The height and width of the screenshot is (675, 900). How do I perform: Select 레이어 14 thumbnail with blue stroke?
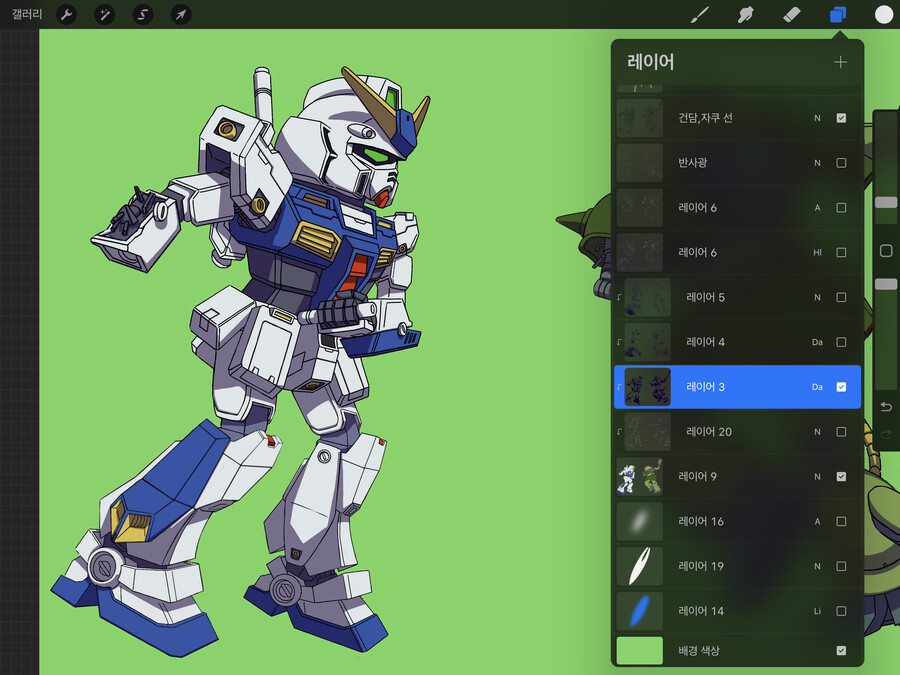click(639, 611)
